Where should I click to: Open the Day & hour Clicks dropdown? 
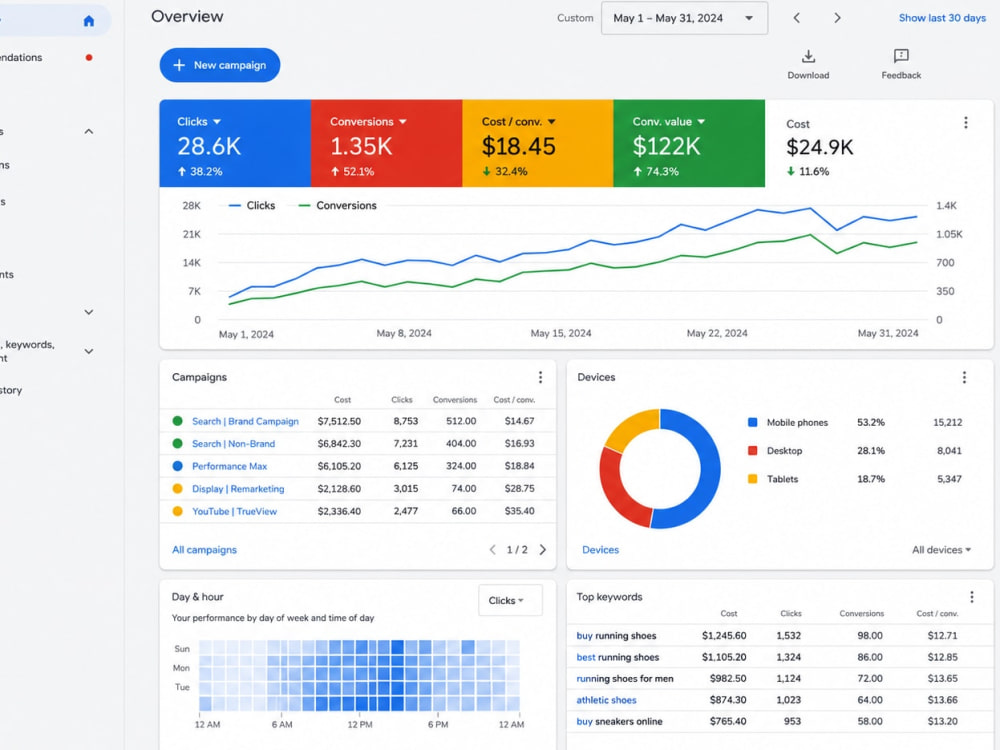(x=510, y=600)
